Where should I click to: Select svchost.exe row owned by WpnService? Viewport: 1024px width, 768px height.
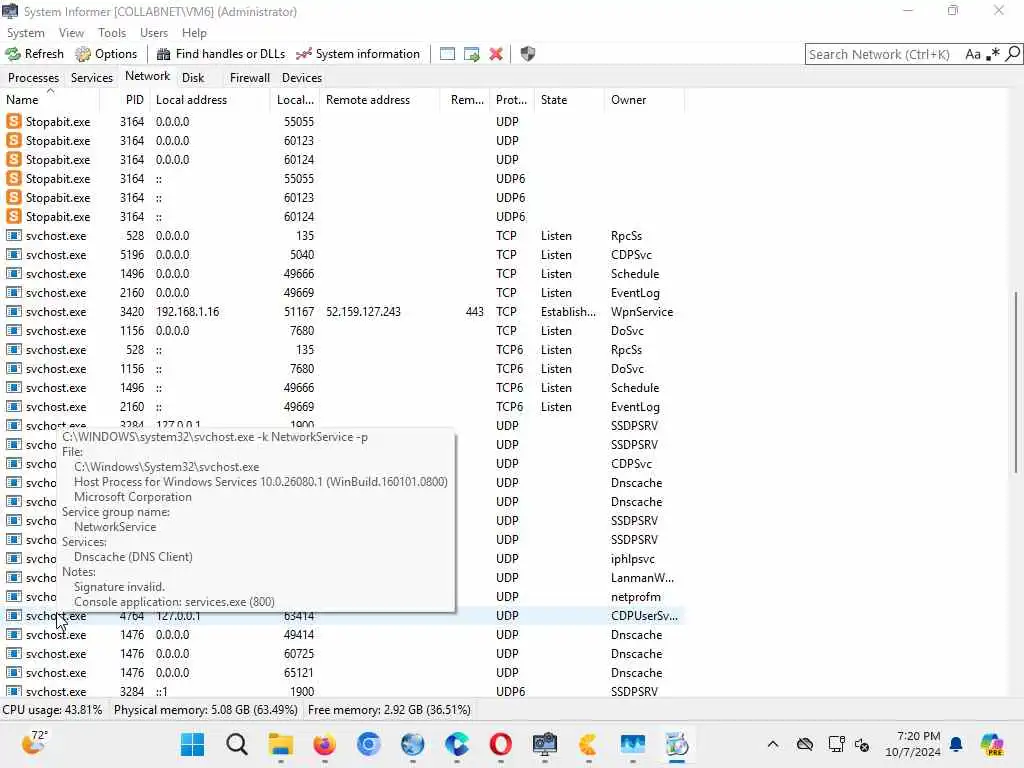pyautogui.click(x=342, y=312)
